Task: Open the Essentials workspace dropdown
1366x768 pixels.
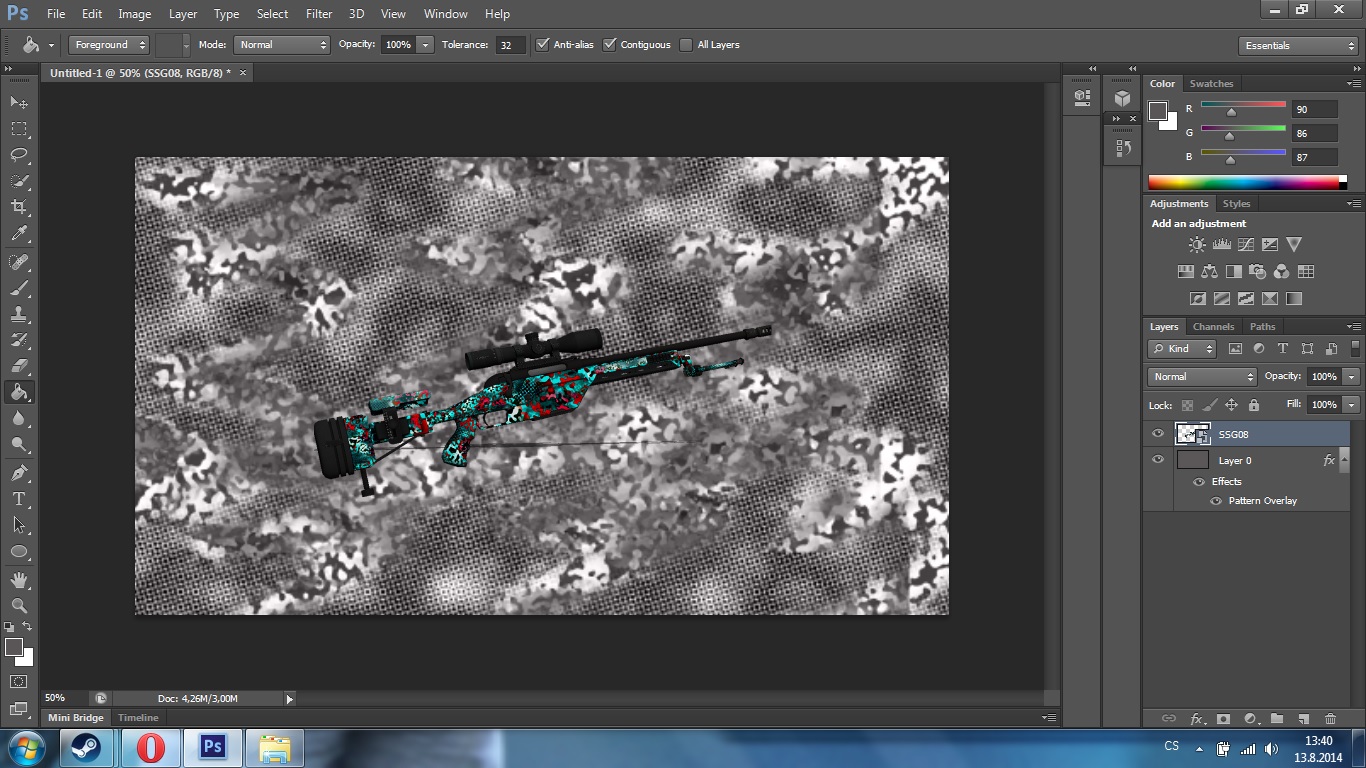Action: tap(1298, 46)
